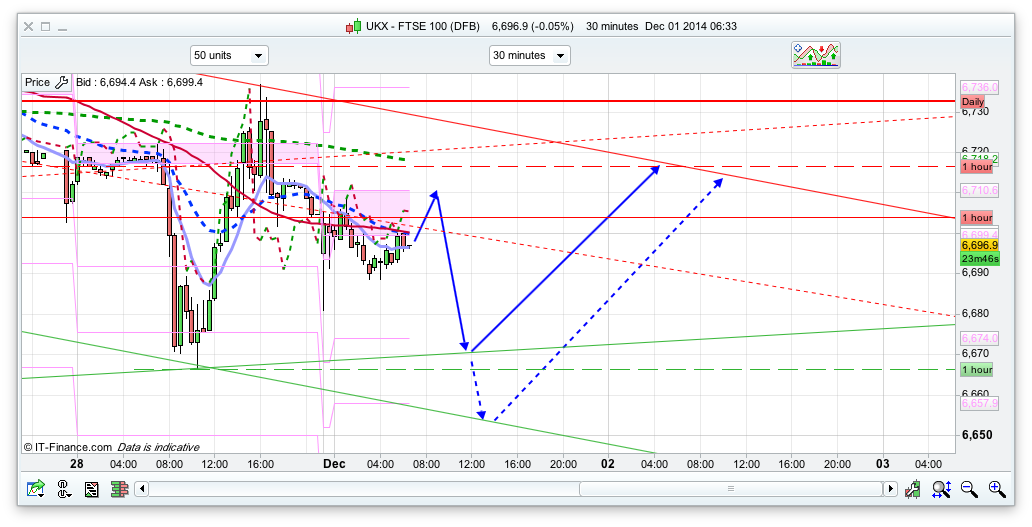Click the 28 date label on time axis
Screen dimensions: 1032x527
(77, 464)
